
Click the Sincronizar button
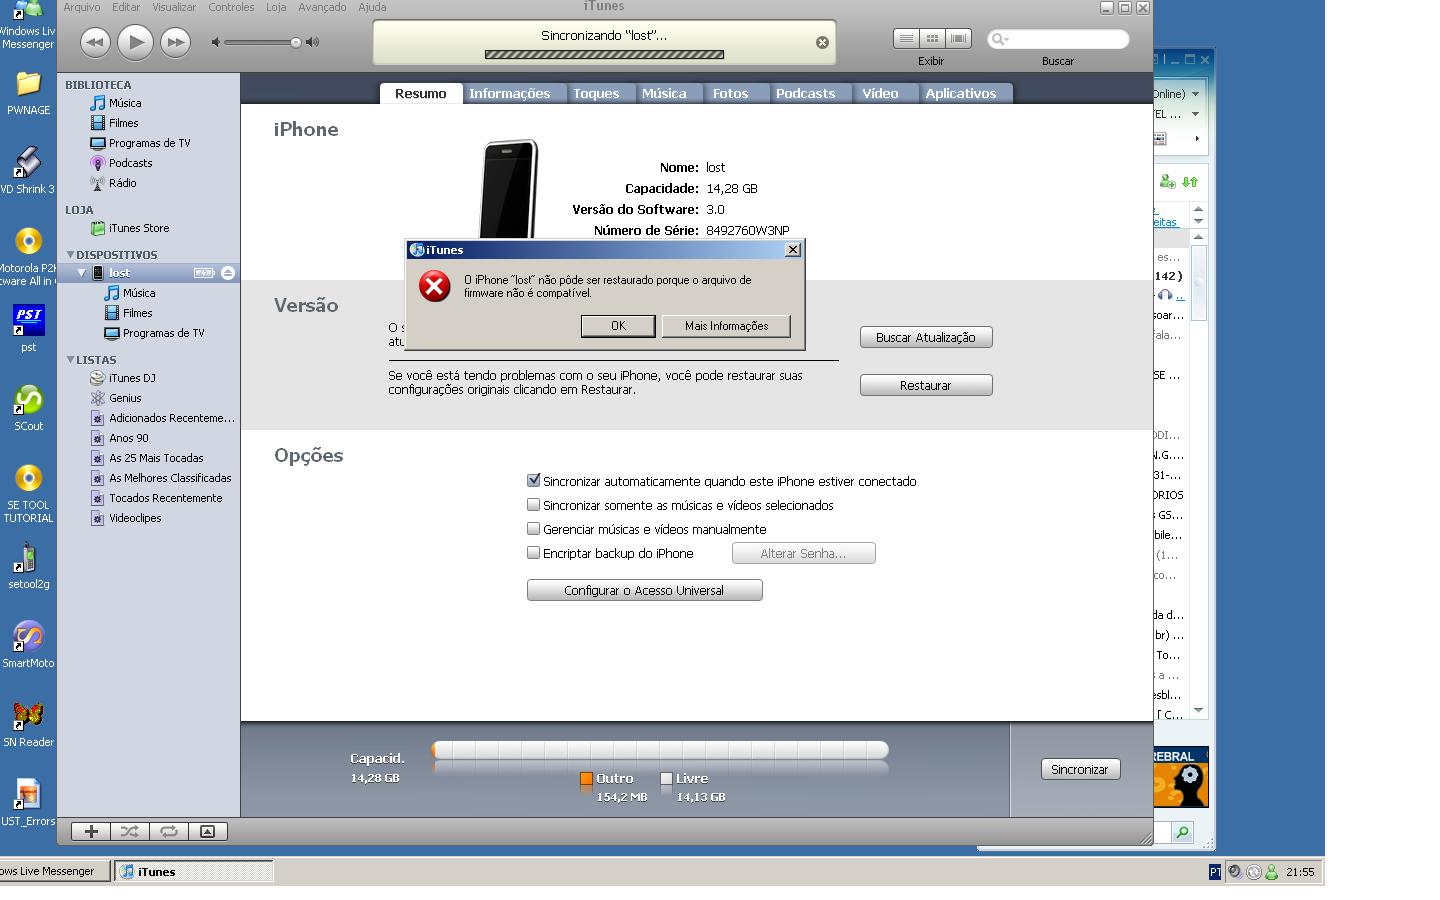(x=1080, y=769)
